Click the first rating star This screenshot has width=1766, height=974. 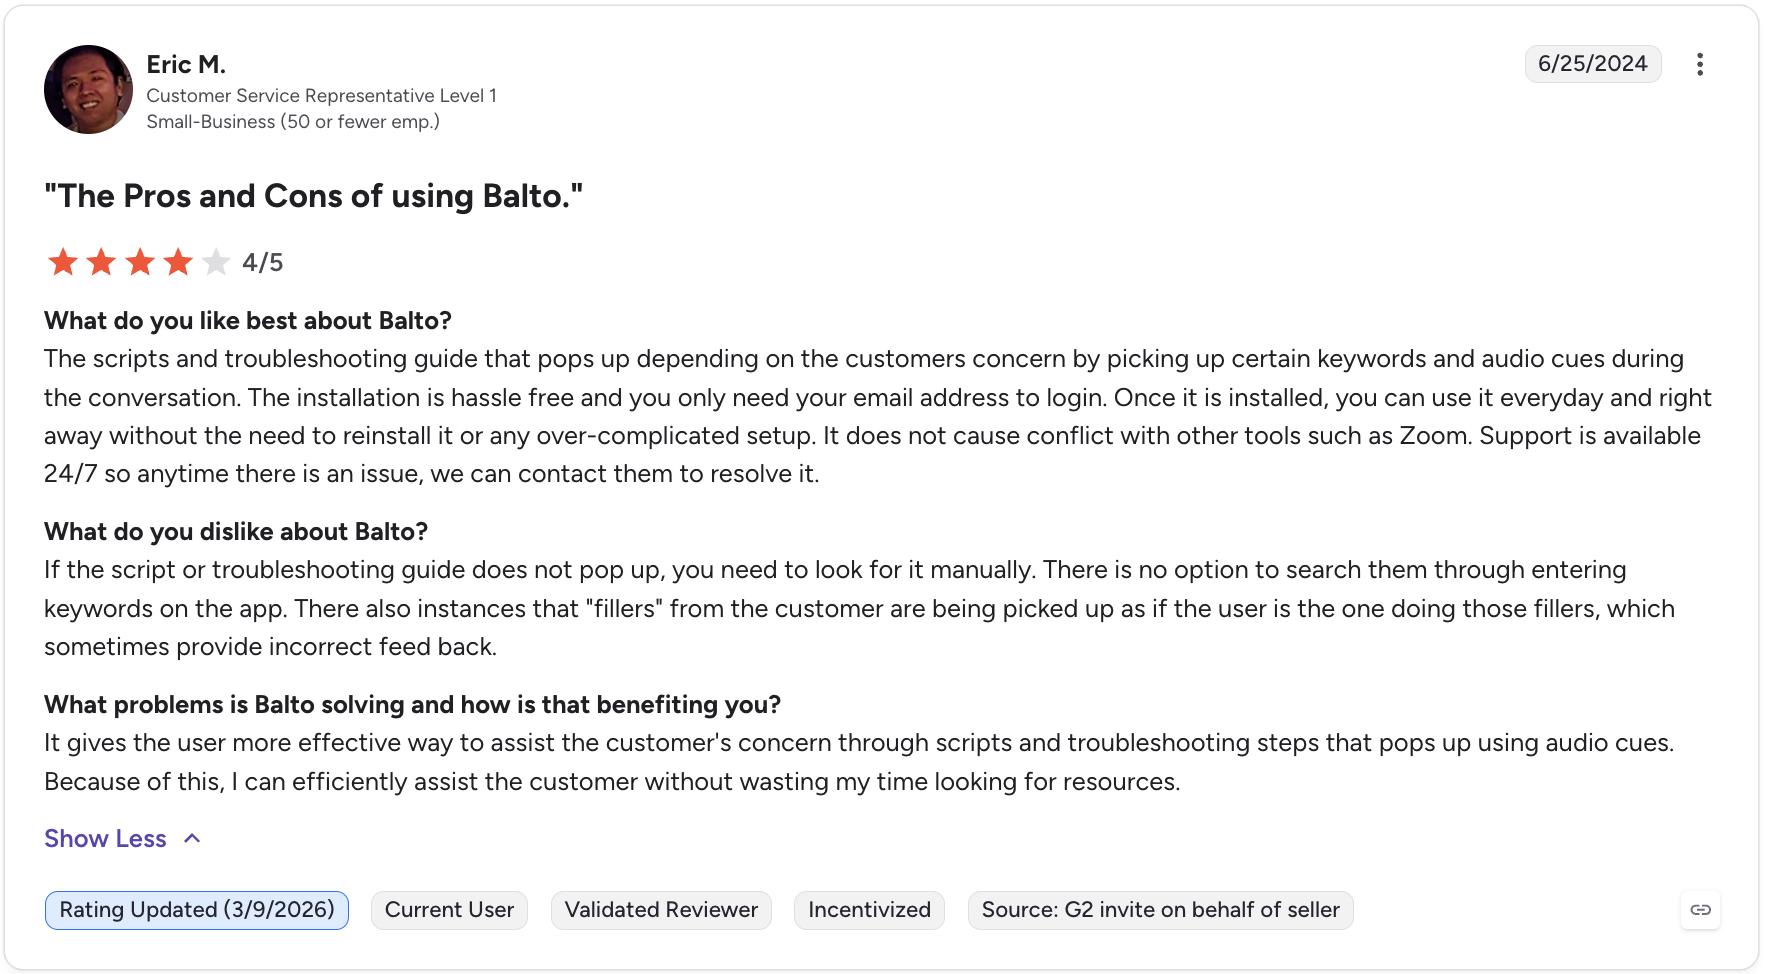pyautogui.click(x=63, y=262)
